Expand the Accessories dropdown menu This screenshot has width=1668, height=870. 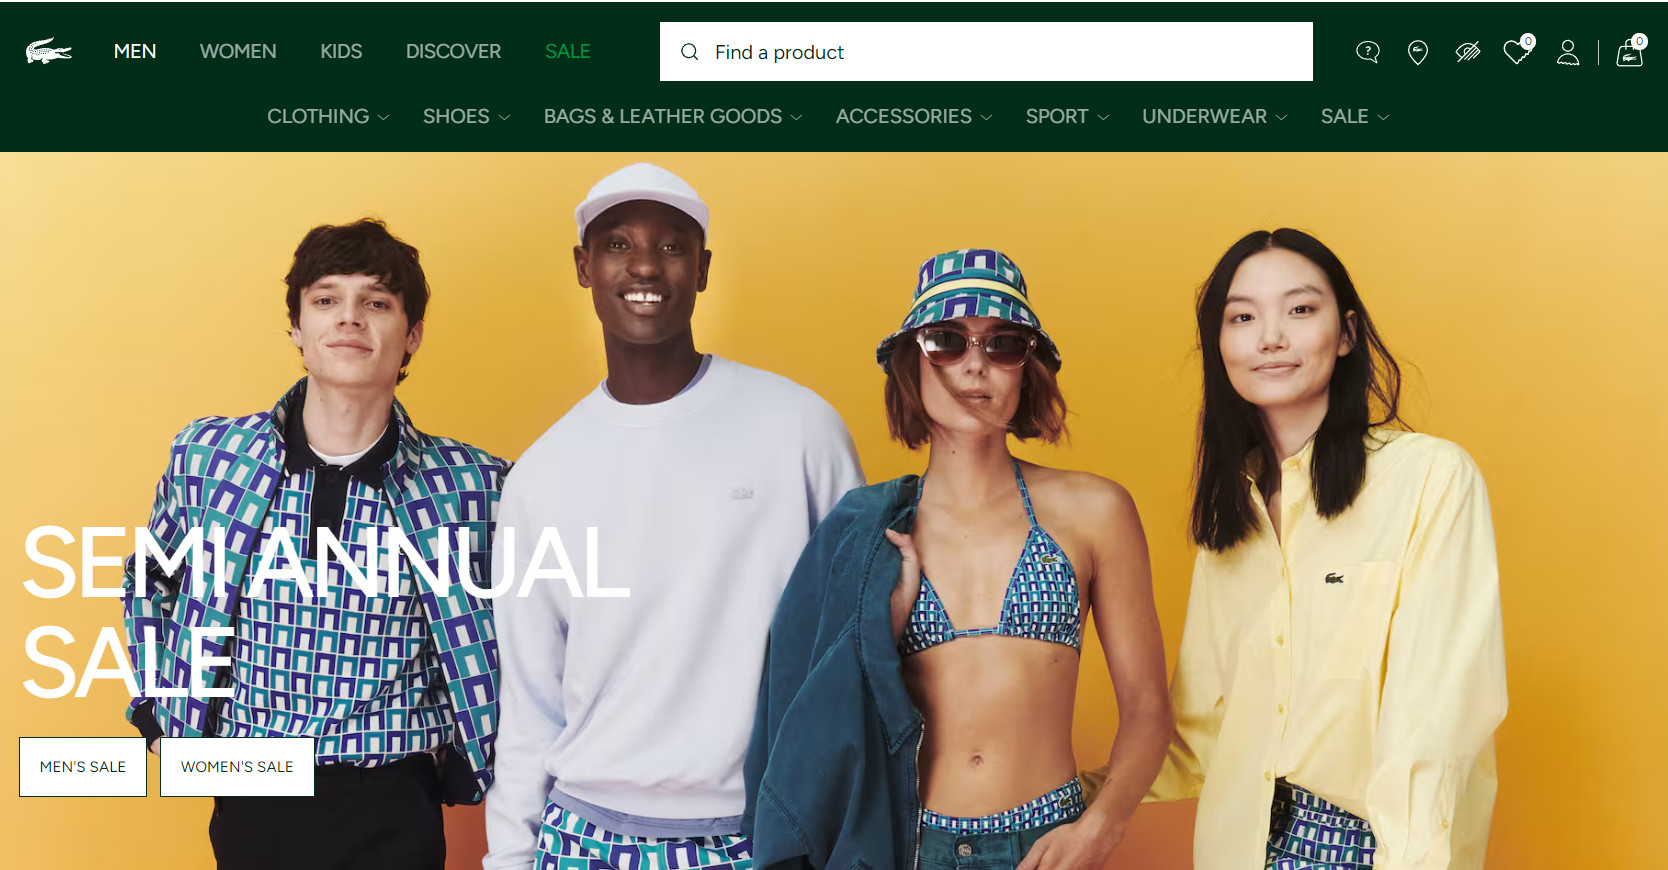coord(914,117)
